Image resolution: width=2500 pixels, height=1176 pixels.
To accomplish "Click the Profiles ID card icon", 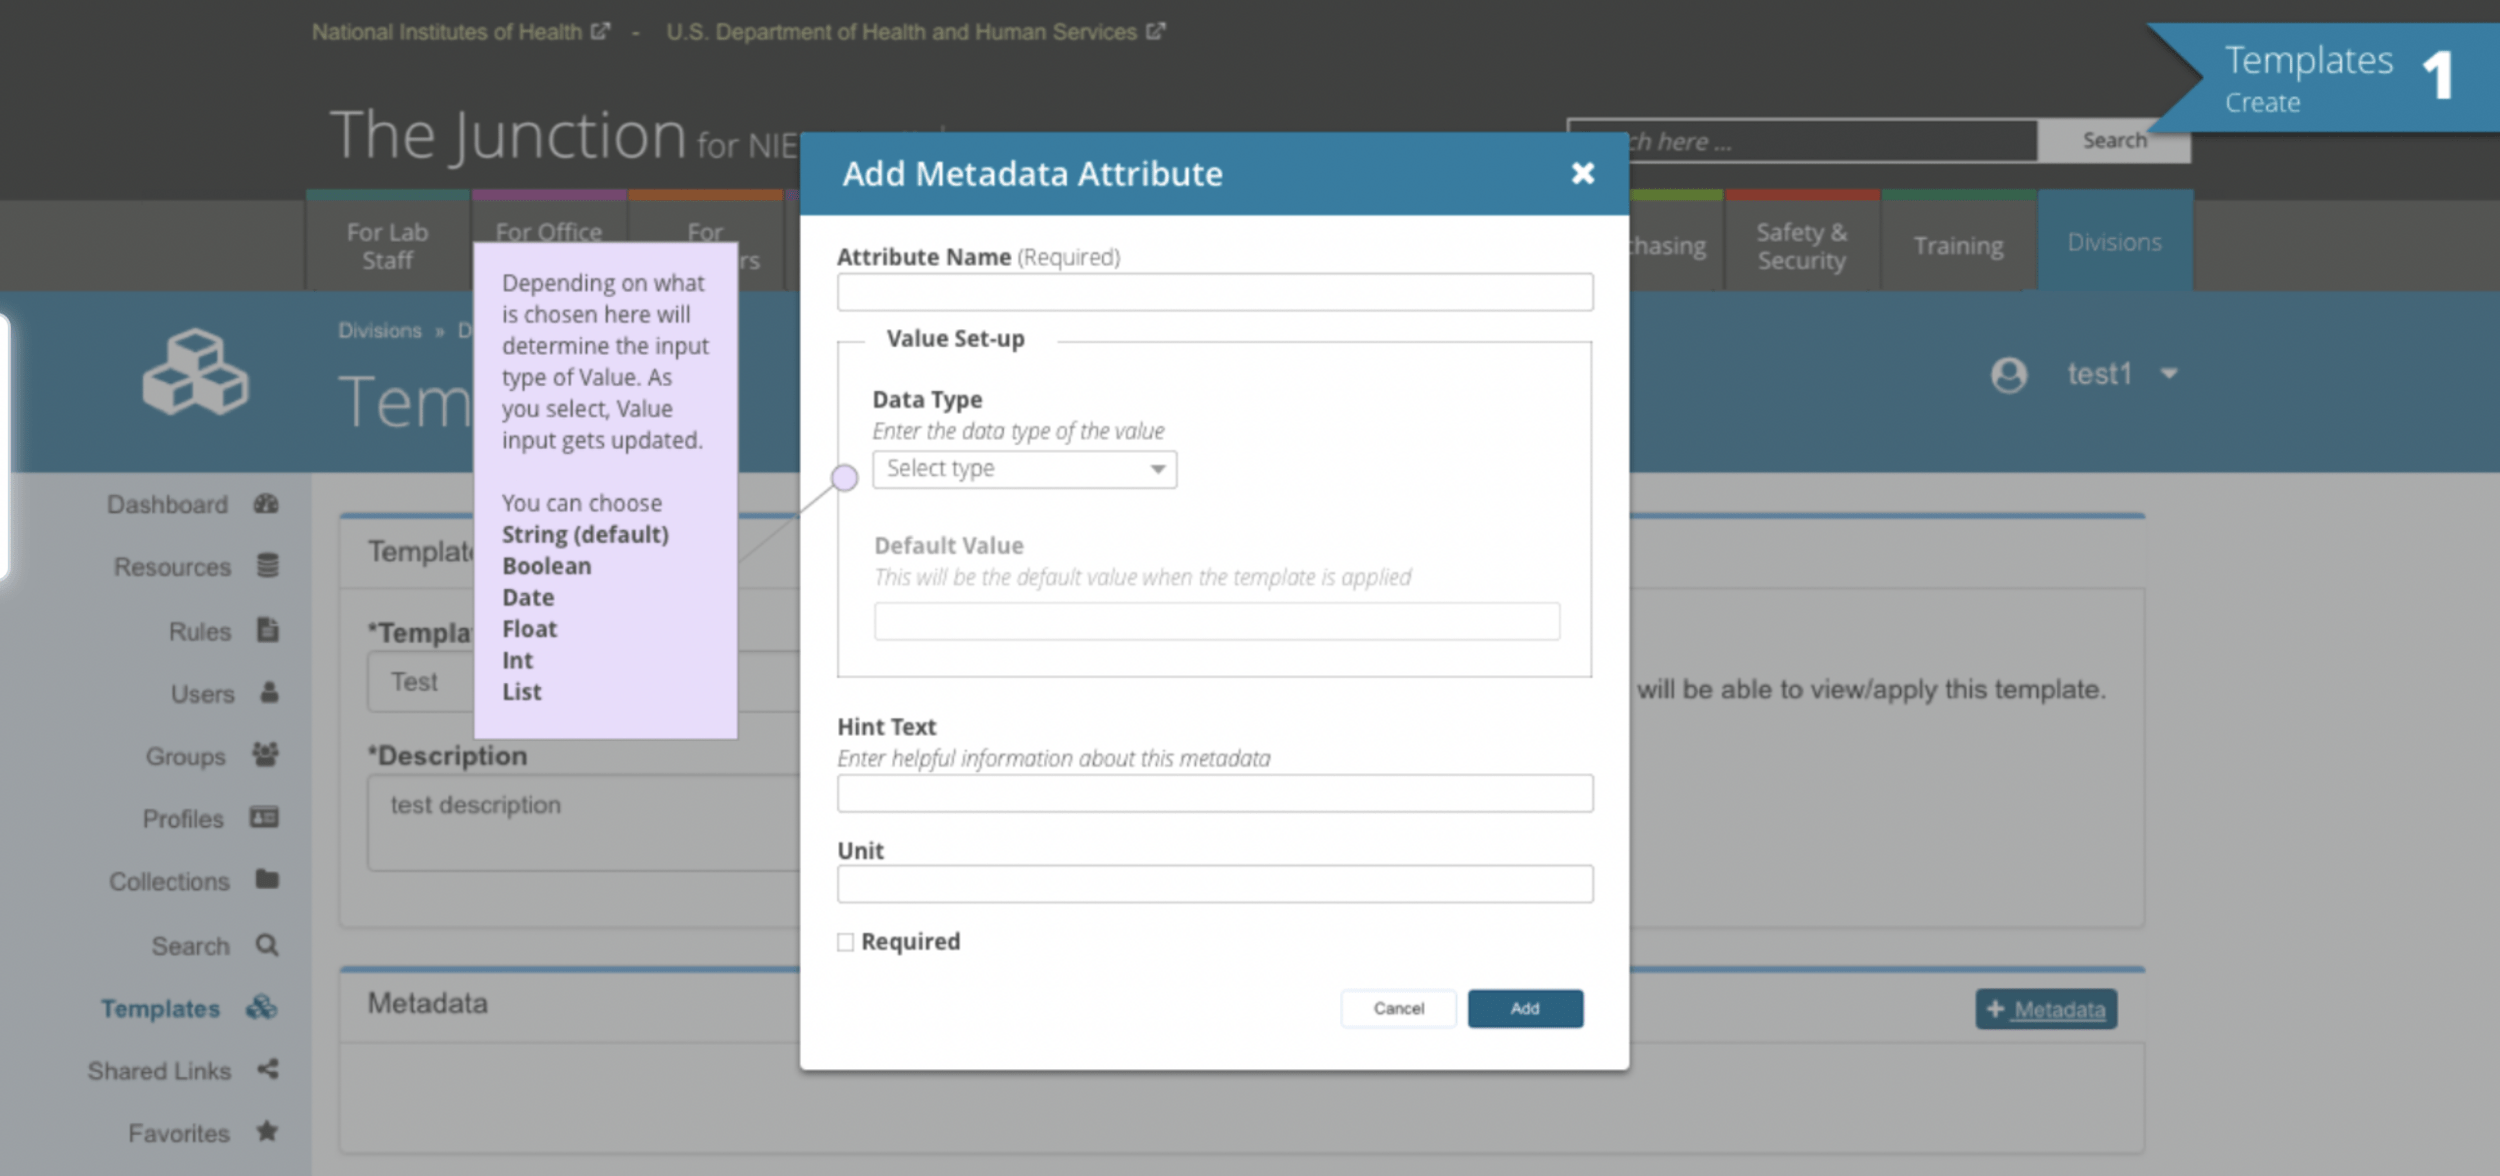I will pyautogui.click(x=264, y=818).
